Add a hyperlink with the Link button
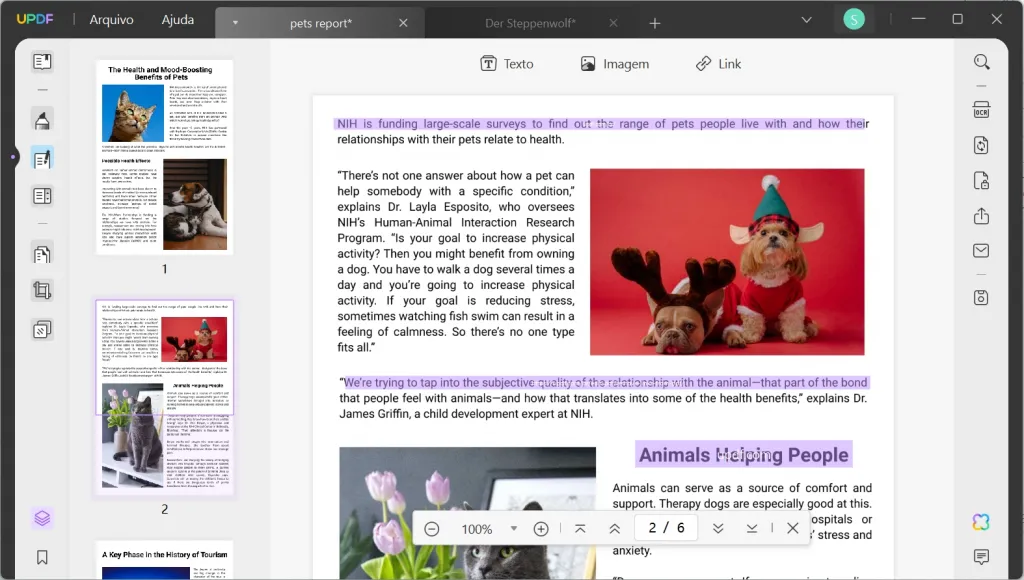1024x580 pixels. [x=718, y=63]
